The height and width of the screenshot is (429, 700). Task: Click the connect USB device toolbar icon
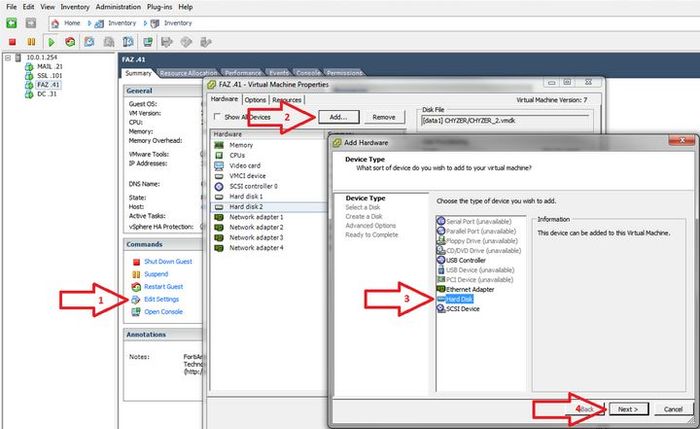(x=205, y=42)
